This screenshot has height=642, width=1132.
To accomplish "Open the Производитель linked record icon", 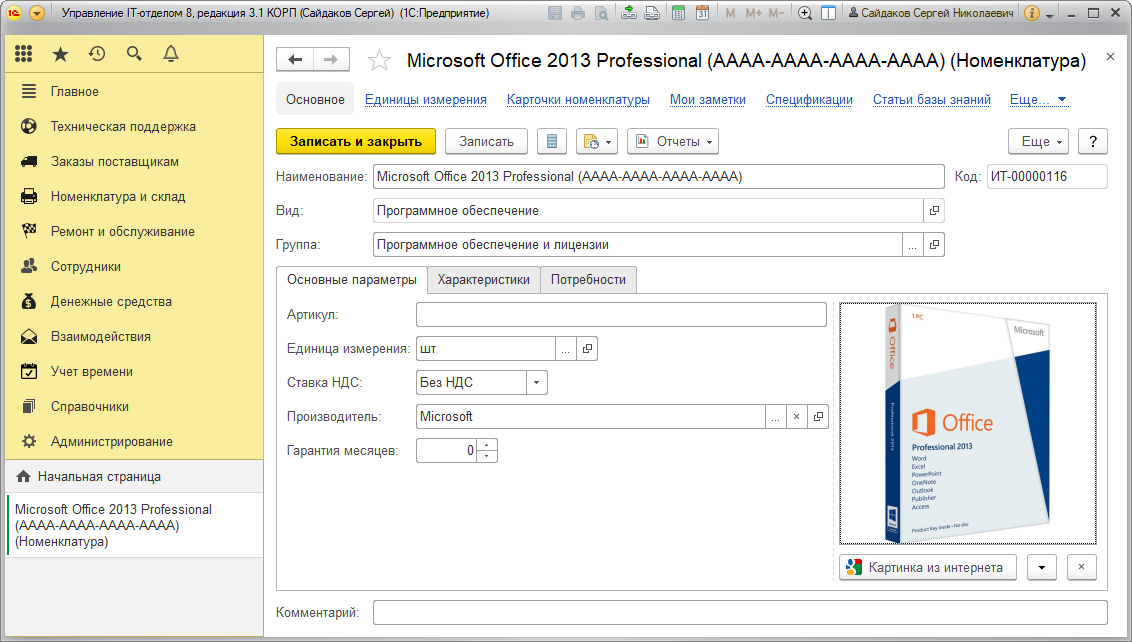I will point(818,417).
